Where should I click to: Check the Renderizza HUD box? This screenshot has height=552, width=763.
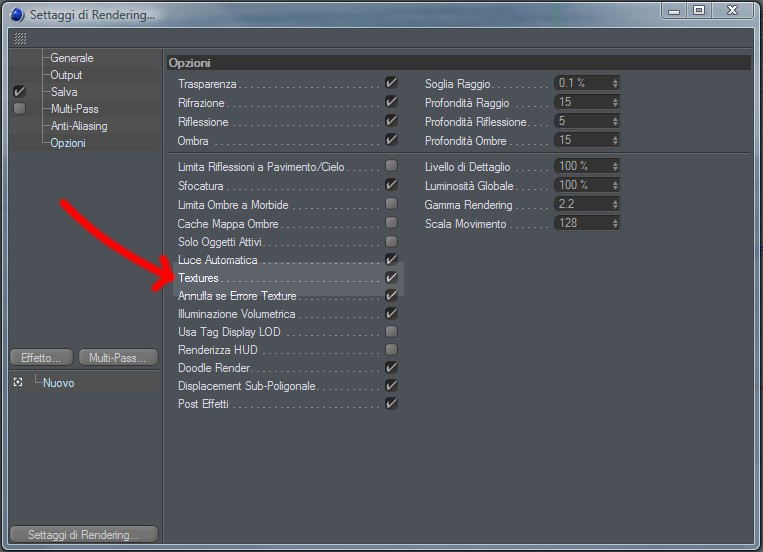(391, 350)
